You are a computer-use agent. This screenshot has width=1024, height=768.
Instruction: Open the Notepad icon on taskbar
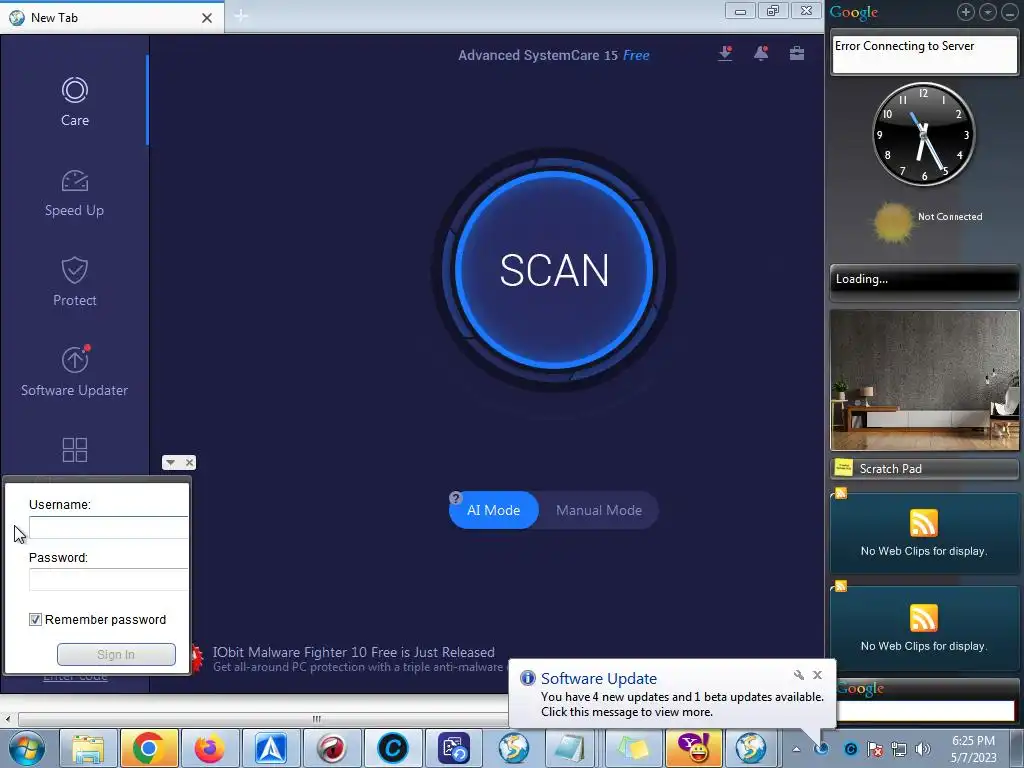tap(569, 748)
